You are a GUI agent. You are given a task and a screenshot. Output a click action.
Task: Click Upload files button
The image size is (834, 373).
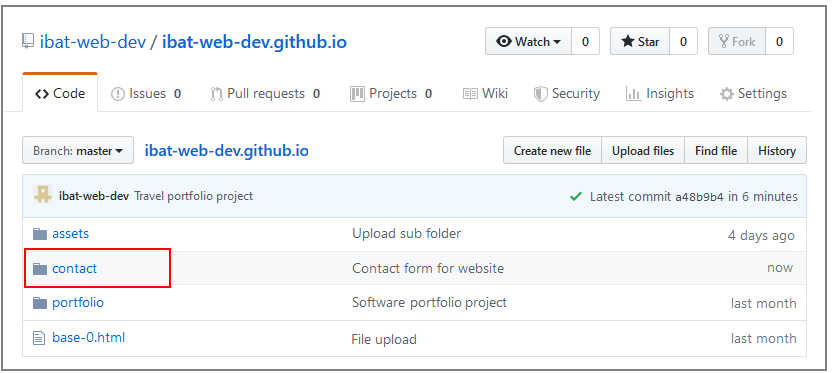pyautogui.click(x=643, y=151)
